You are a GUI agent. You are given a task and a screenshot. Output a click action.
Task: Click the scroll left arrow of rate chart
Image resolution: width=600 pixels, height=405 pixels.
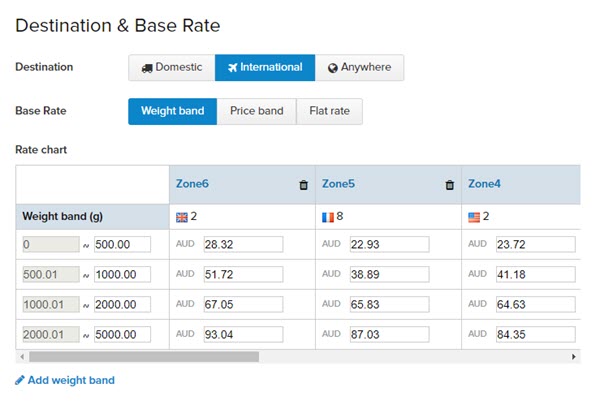[22, 357]
